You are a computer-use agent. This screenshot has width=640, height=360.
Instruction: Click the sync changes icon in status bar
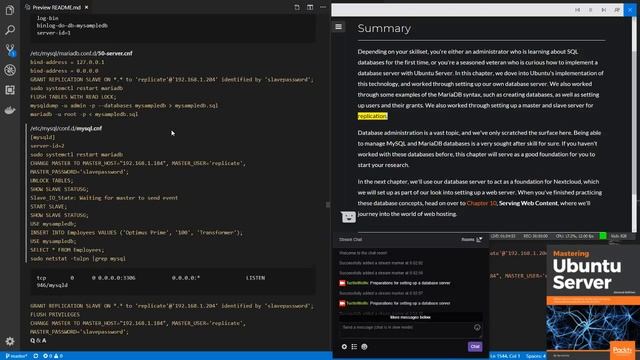tap(36, 356)
